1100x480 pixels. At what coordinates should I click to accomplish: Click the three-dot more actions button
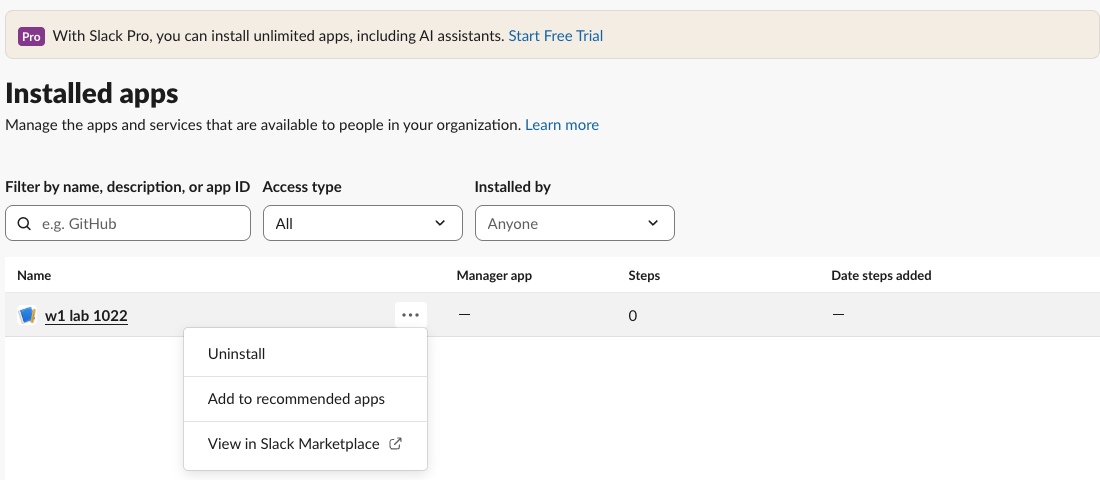(x=410, y=315)
